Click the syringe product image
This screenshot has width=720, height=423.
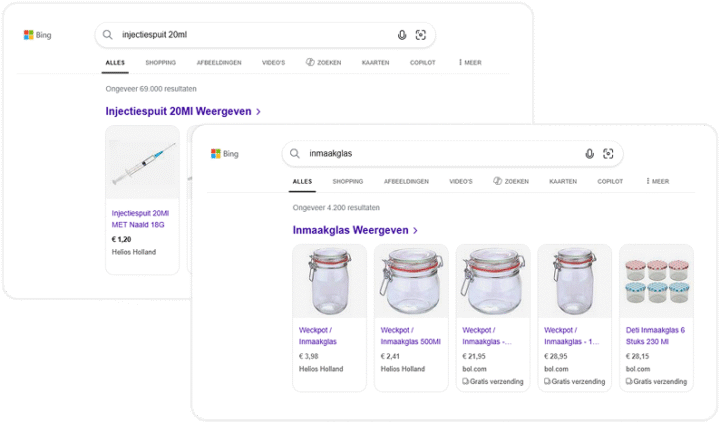click(142, 162)
